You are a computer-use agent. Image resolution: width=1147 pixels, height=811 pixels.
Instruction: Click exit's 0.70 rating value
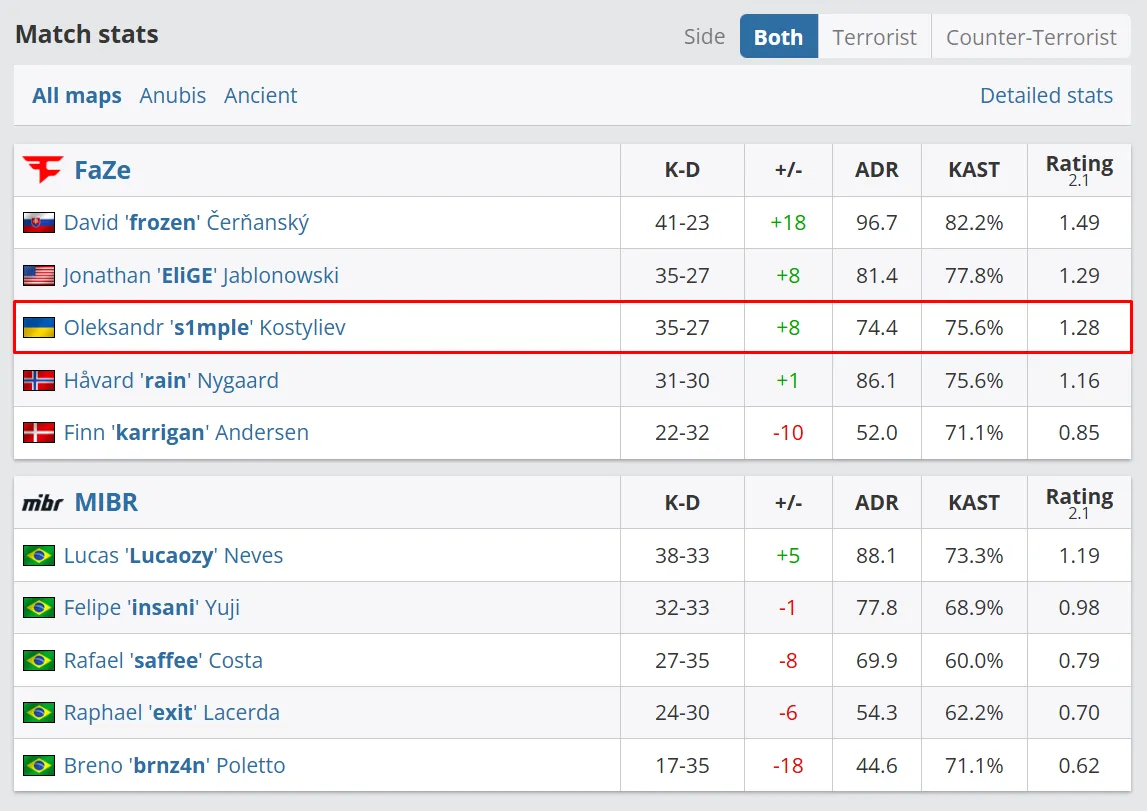1079,712
